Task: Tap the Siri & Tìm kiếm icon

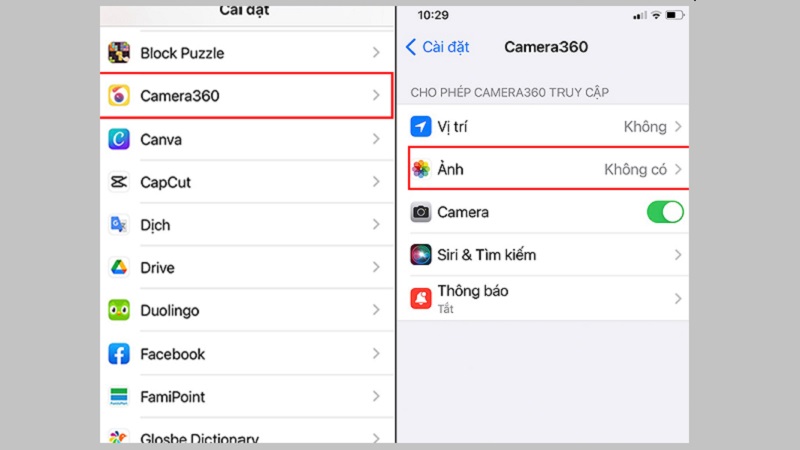Action: [421, 255]
